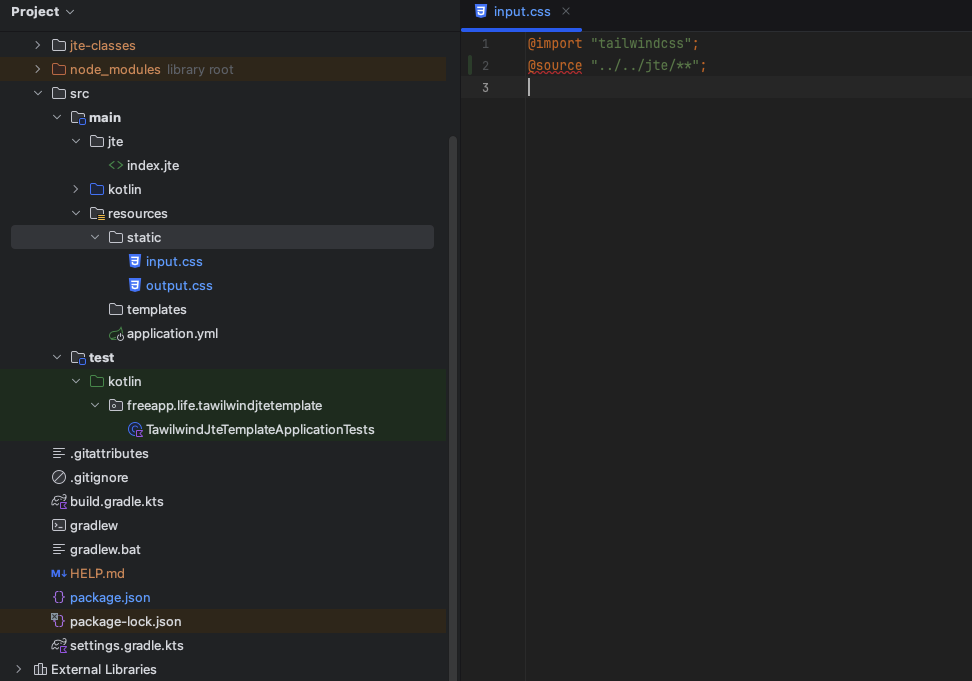Collapse the freeapp.life.tawilwindjtetemplate package
This screenshot has height=681, width=972.
pos(95,405)
